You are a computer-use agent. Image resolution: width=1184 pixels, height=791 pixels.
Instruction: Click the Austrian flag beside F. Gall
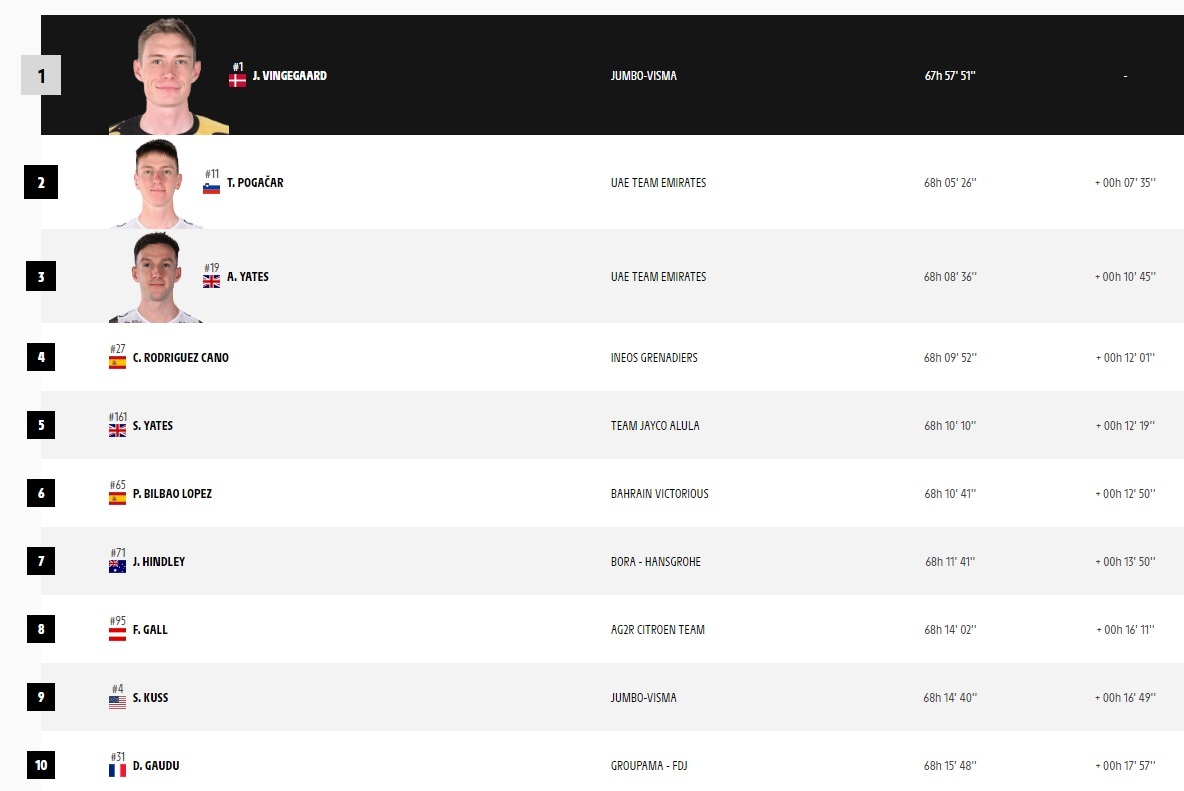pos(117,635)
